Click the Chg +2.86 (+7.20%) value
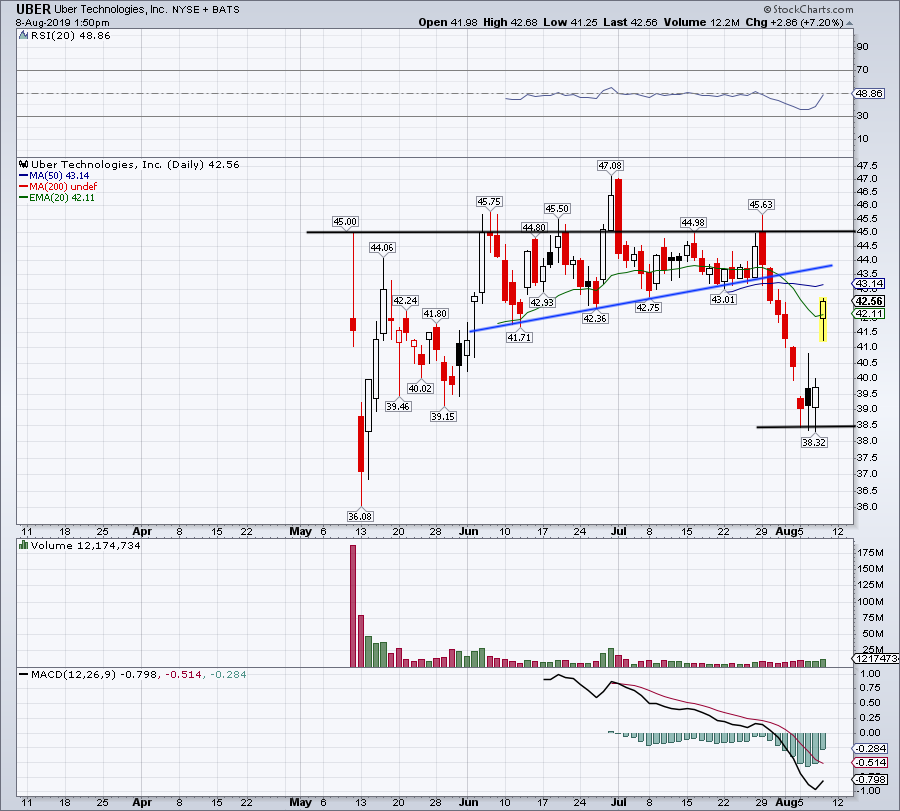This screenshot has width=900, height=811. [794, 22]
